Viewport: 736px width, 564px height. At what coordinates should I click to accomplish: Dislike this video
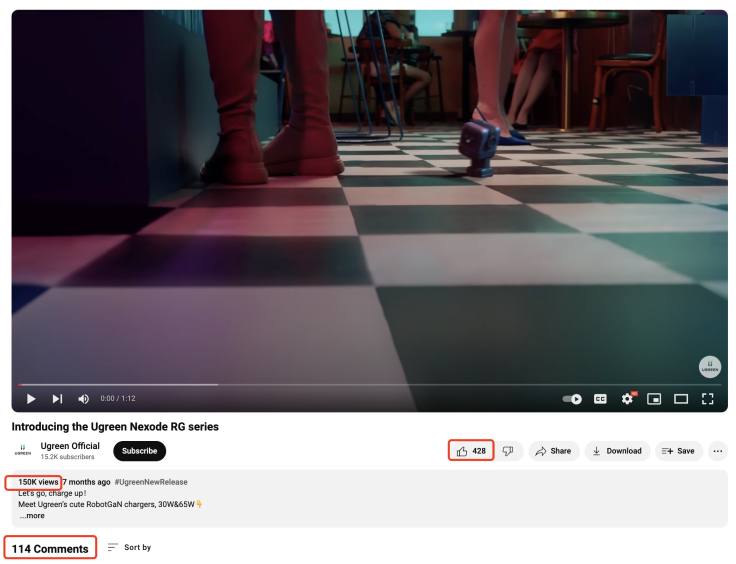pyautogui.click(x=508, y=451)
